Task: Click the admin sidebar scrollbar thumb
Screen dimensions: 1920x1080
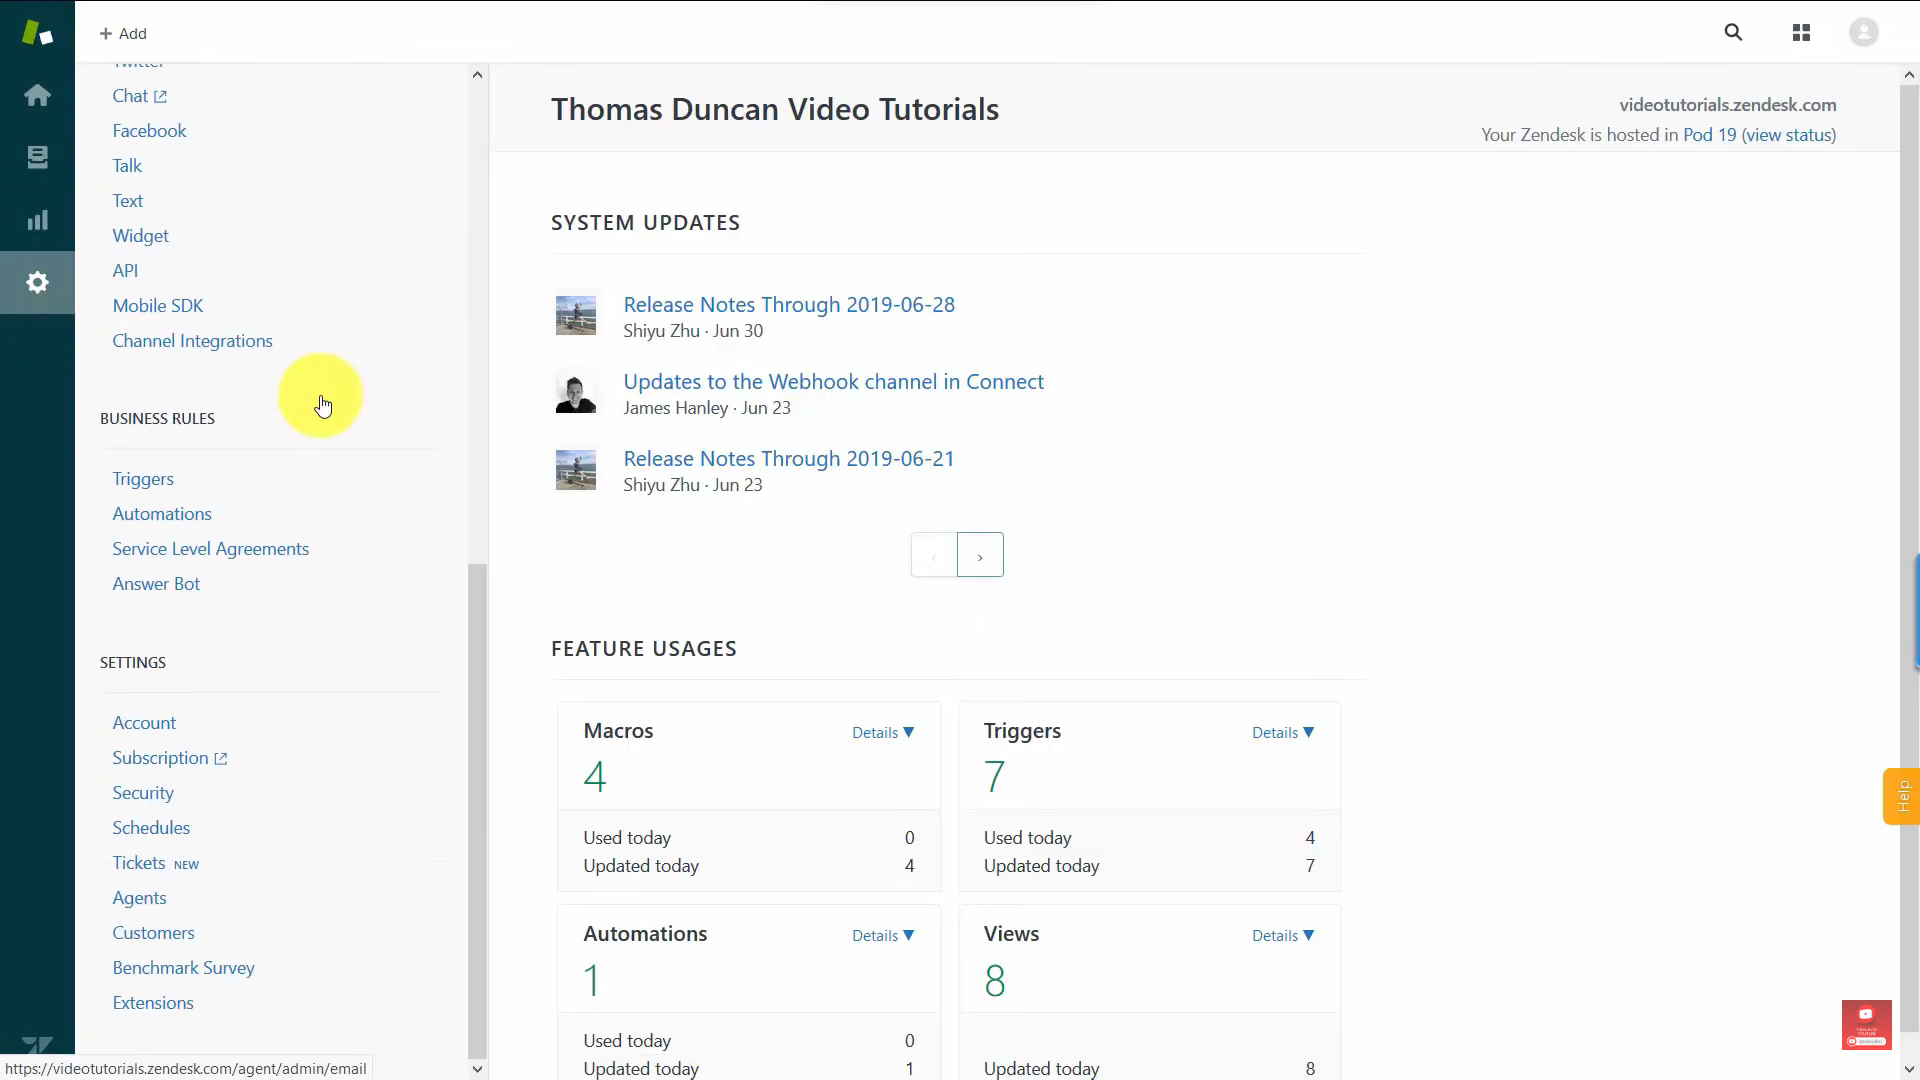Action: 477,810
